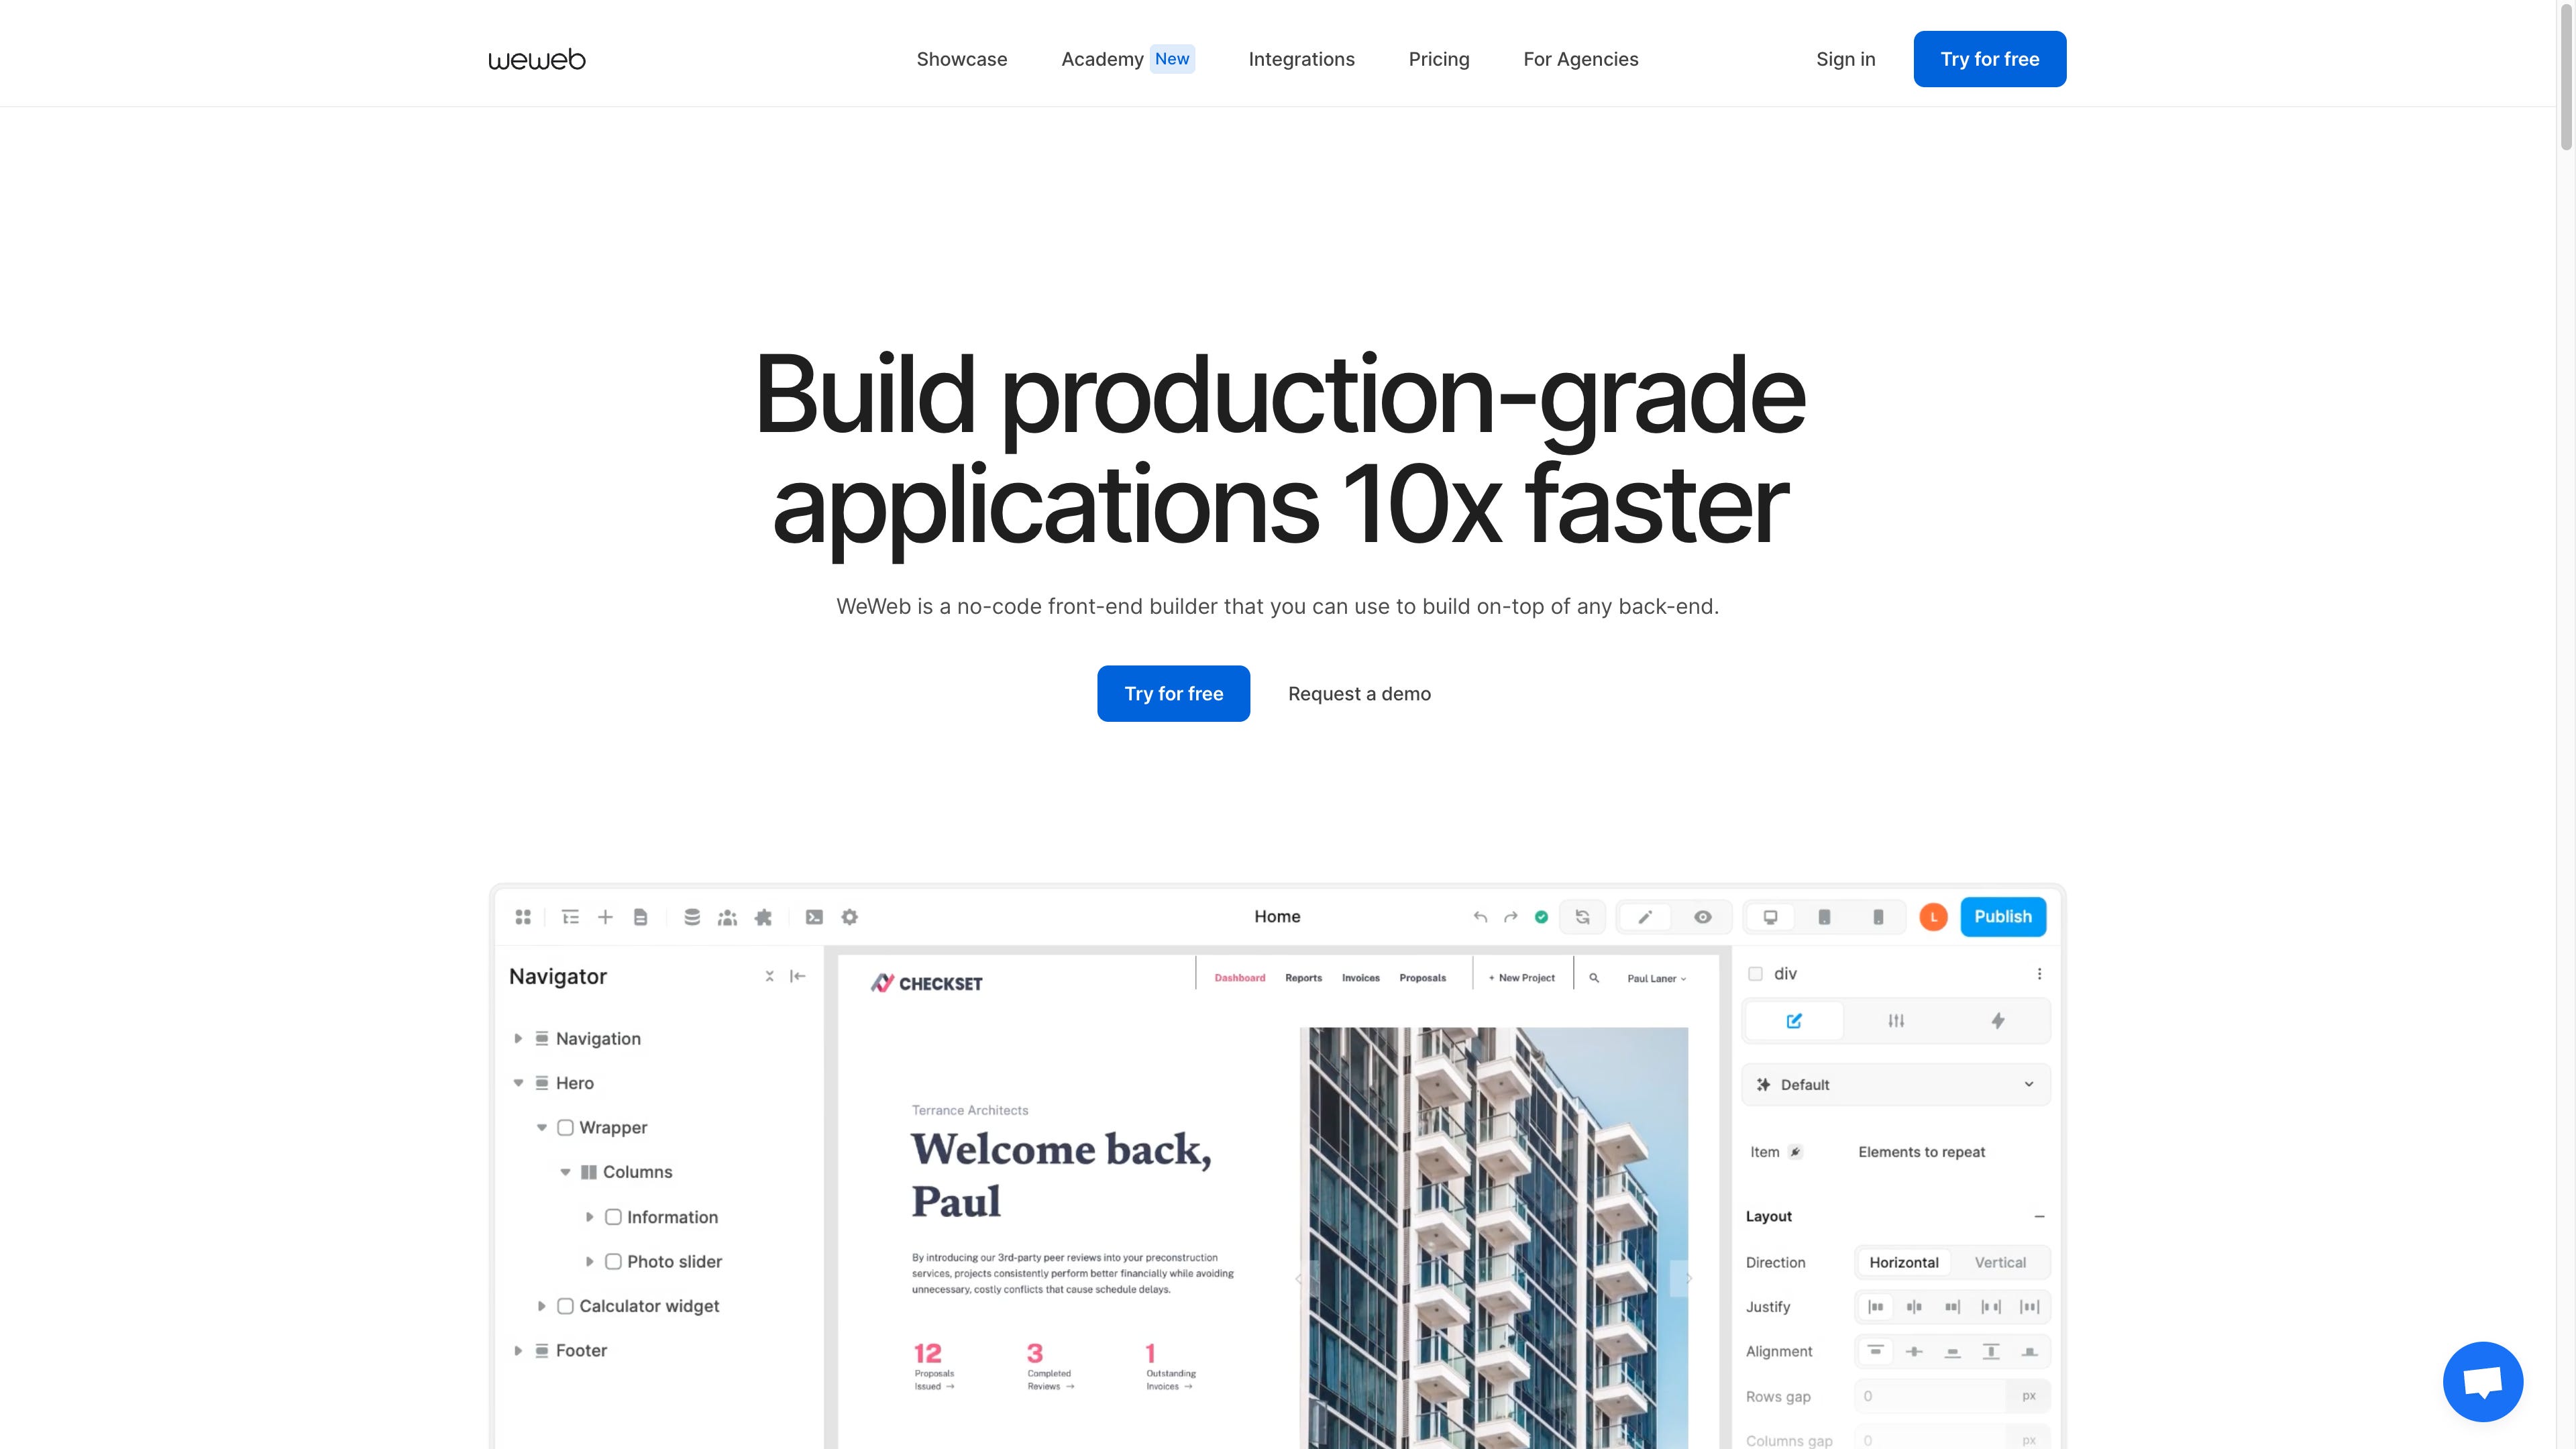
Task: Select justify start icon
Action: pos(1876,1307)
